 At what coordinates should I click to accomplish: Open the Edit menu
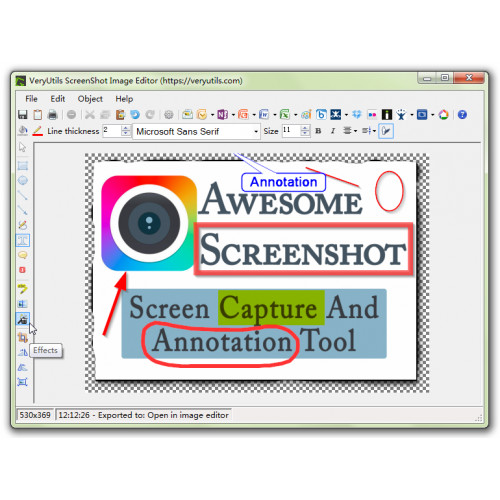click(x=57, y=99)
